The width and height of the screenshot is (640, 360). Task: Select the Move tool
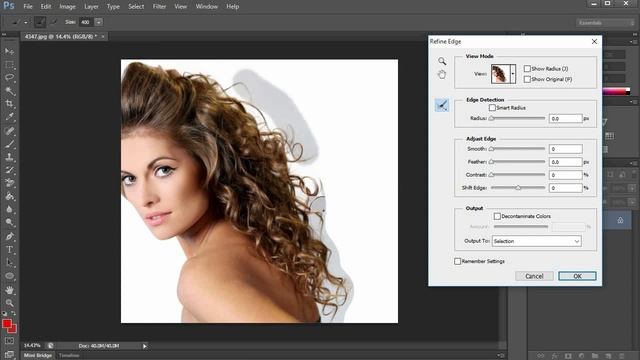[x=9, y=51]
